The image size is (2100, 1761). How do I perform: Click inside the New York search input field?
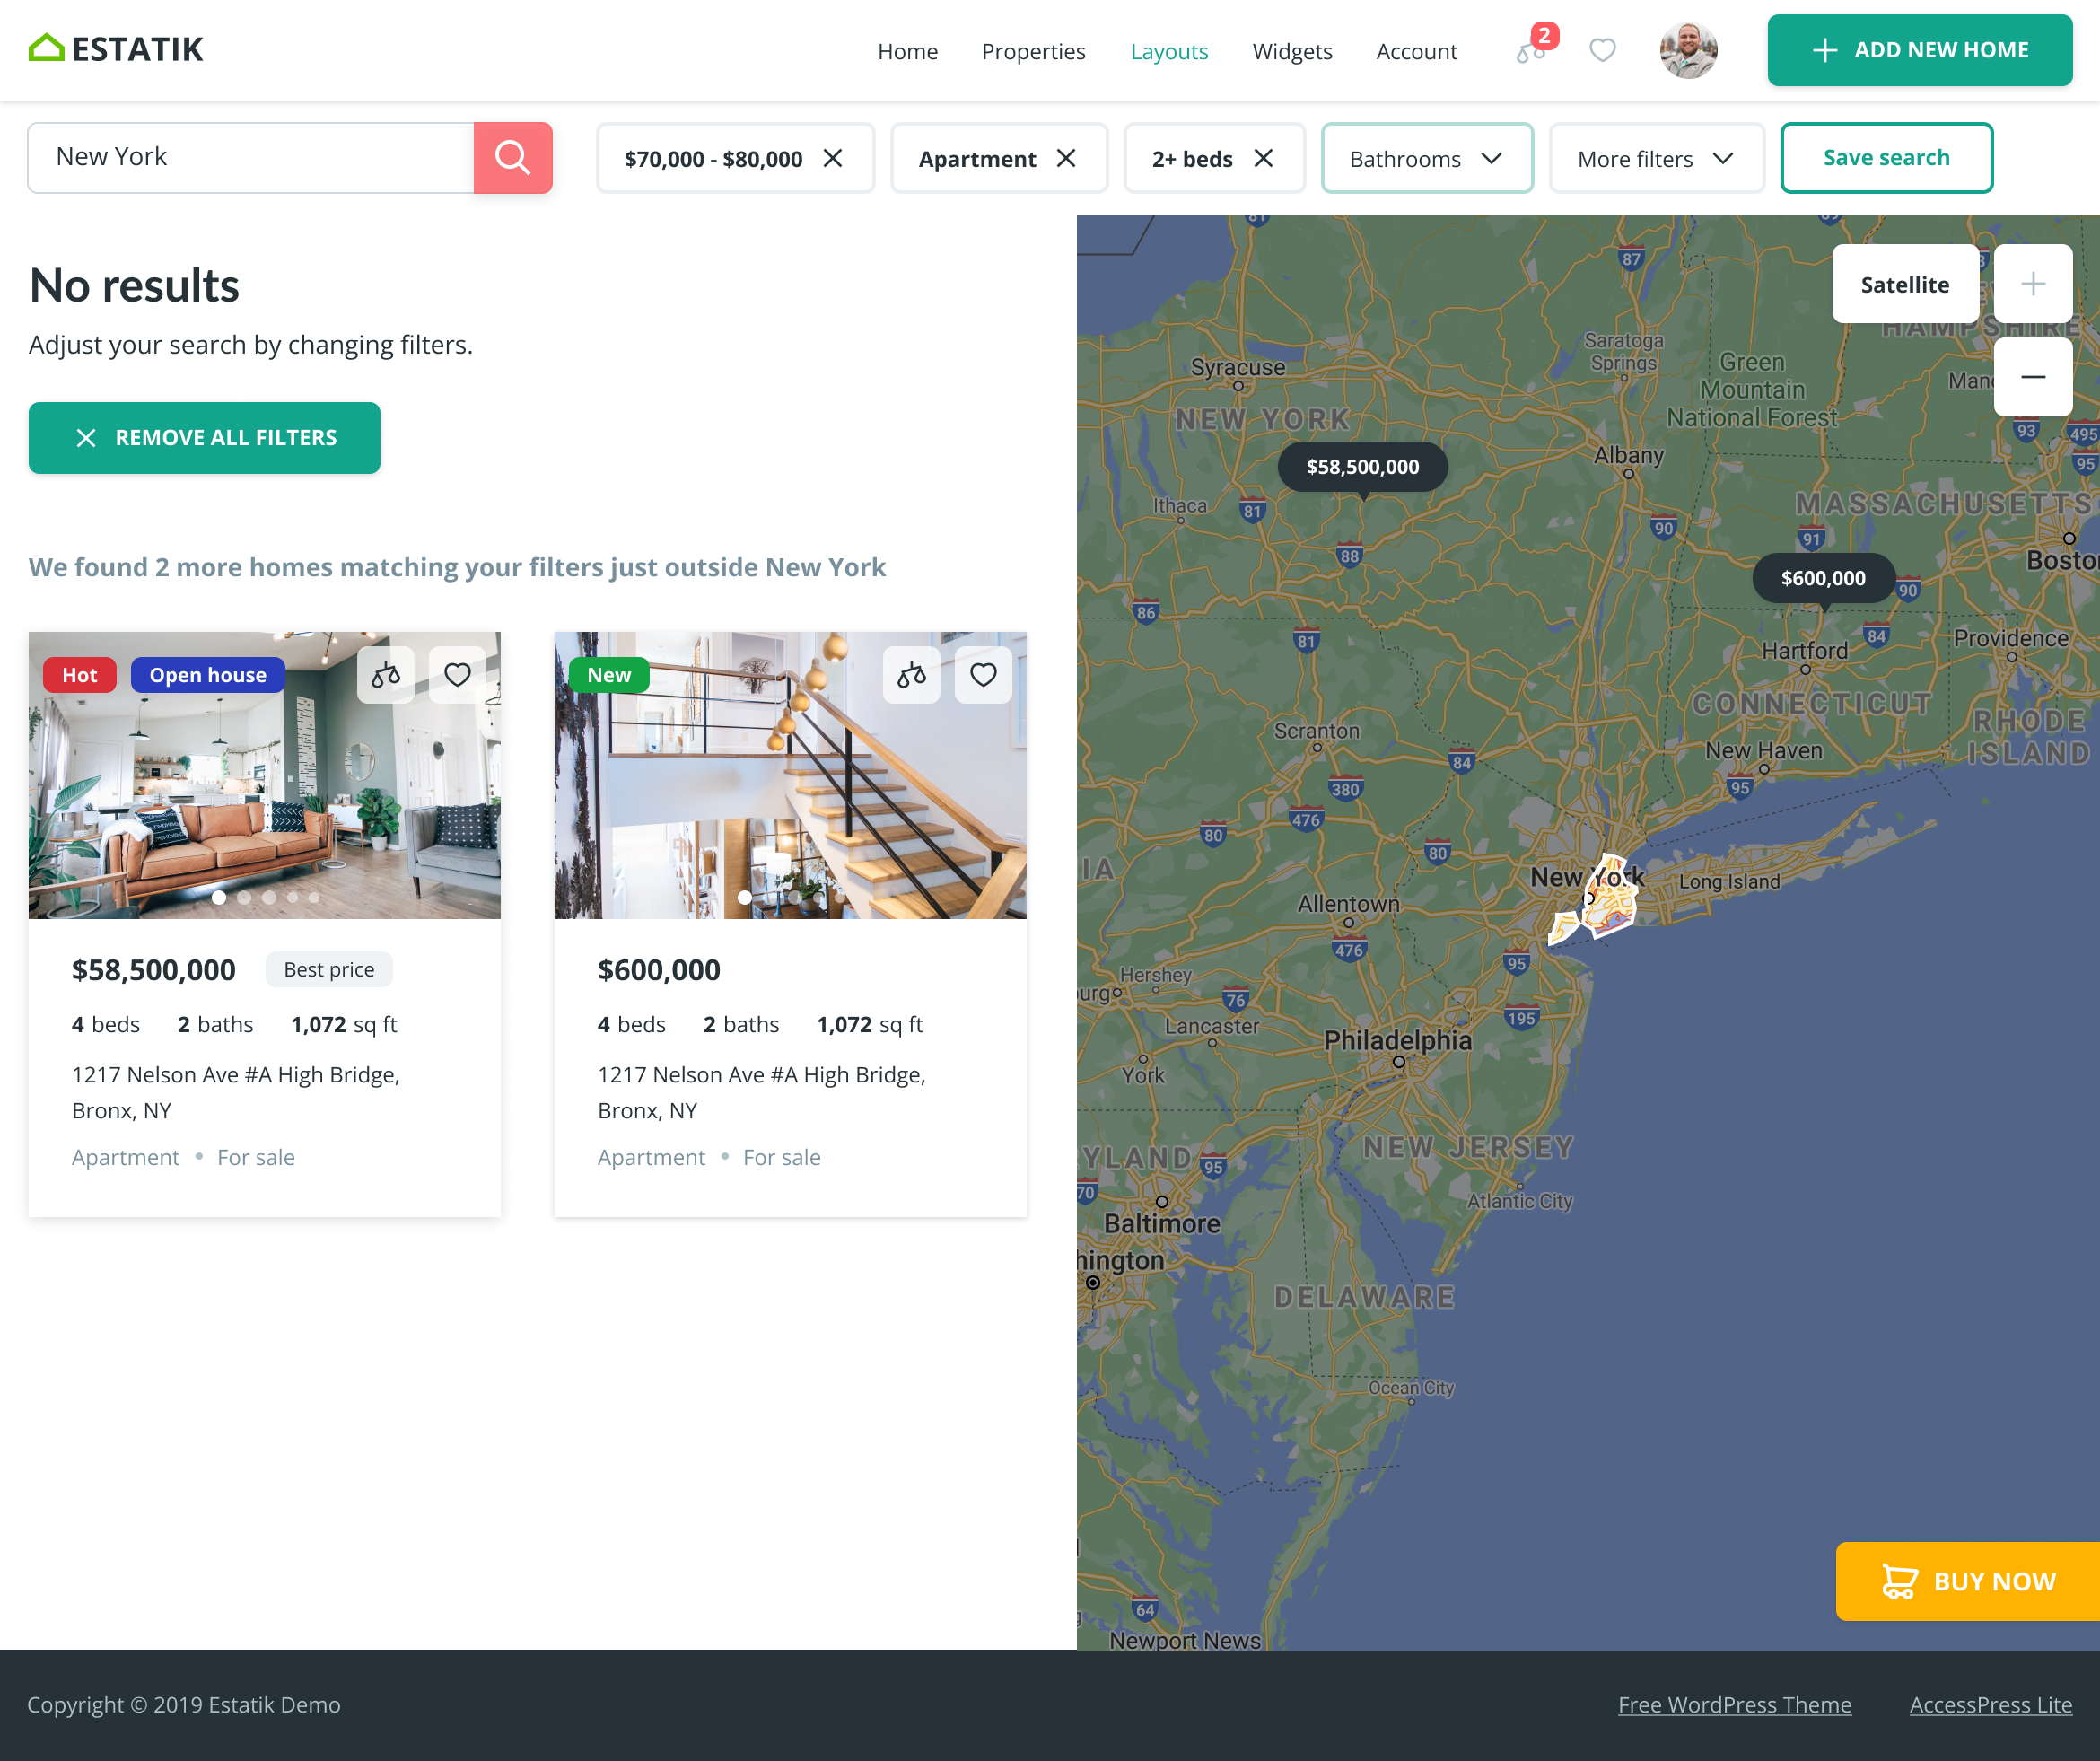[x=250, y=156]
